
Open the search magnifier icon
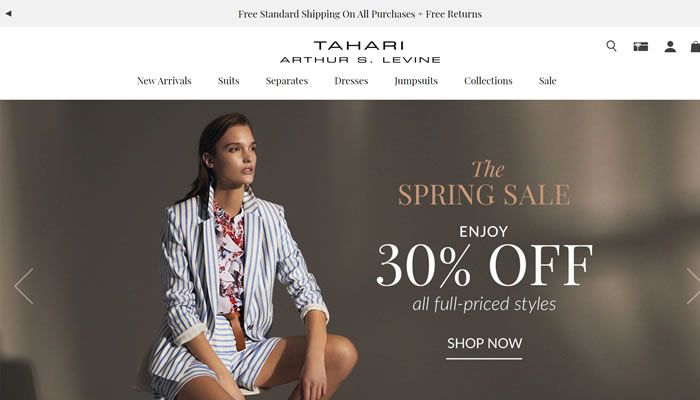point(611,46)
